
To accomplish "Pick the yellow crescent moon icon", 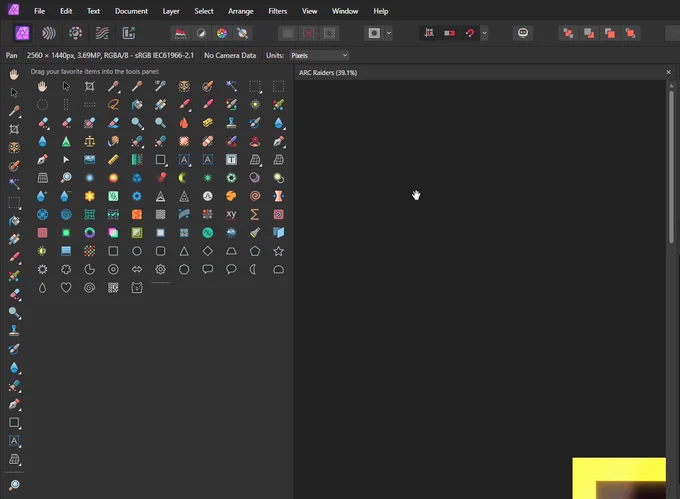I will click(184, 178).
